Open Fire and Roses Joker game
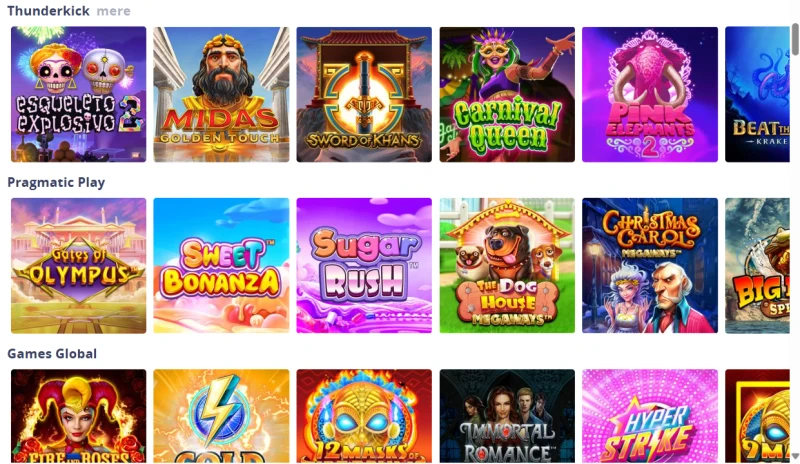Image resolution: width=800 pixels, height=464 pixels. pos(79,416)
